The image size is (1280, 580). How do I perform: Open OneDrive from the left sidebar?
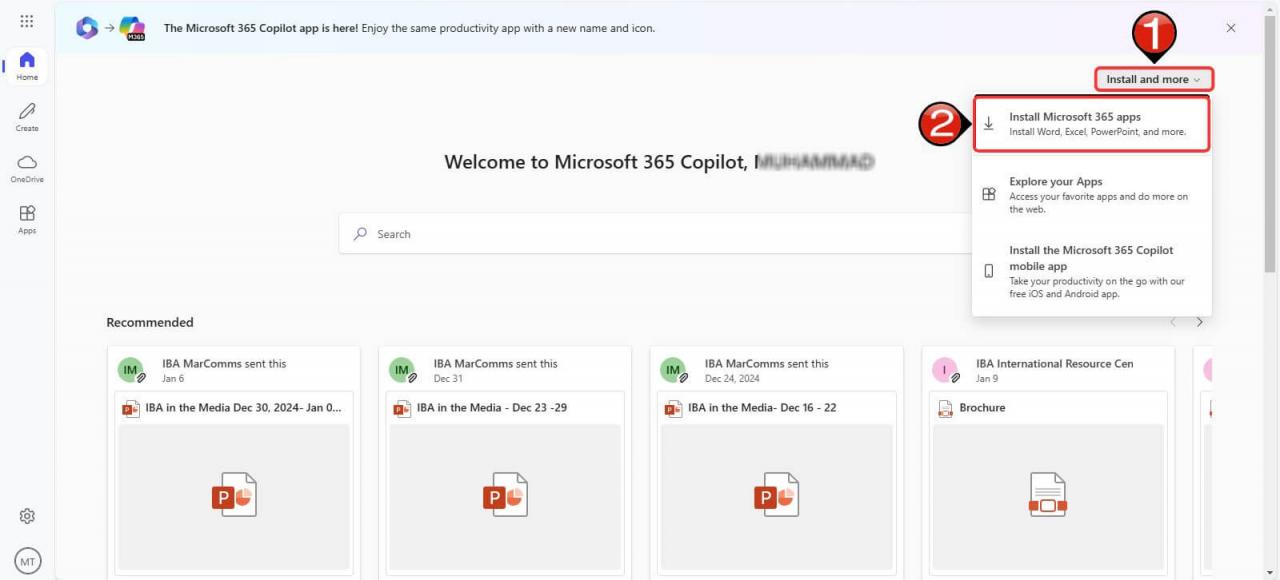(27, 168)
